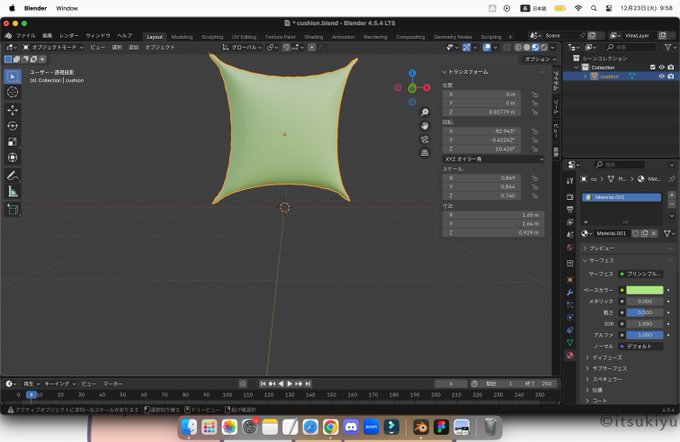This screenshot has width=680, height=442.
Task: Open the Render properties tab icon
Action: [x=570, y=197]
